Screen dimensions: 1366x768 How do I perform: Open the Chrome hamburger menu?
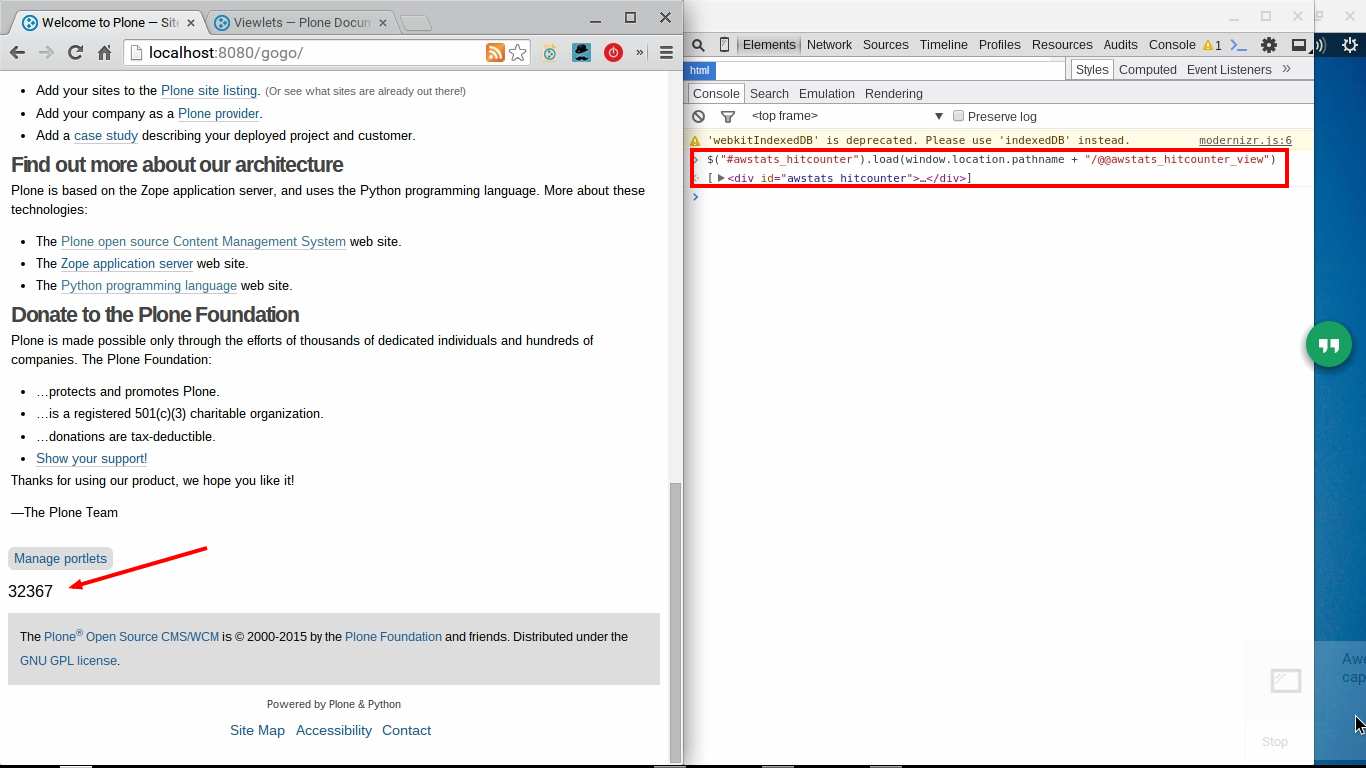(666, 53)
